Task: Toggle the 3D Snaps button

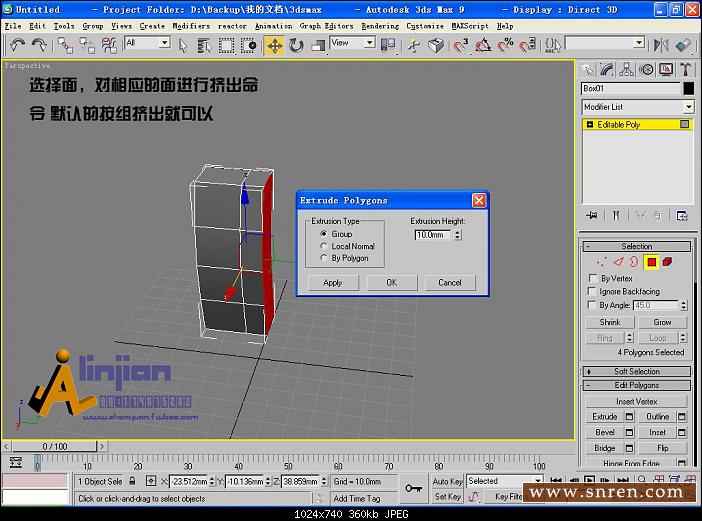Action: (461, 45)
